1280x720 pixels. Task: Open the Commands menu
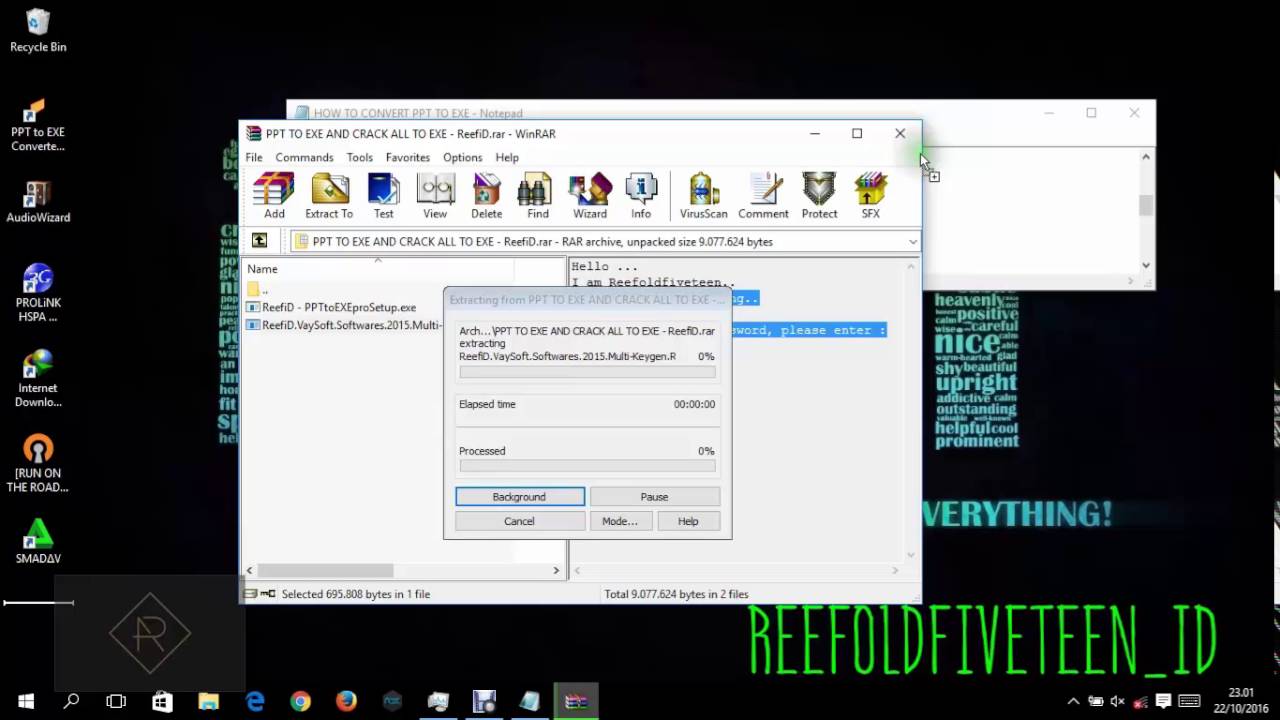pyautogui.click(x=304, y=157)
